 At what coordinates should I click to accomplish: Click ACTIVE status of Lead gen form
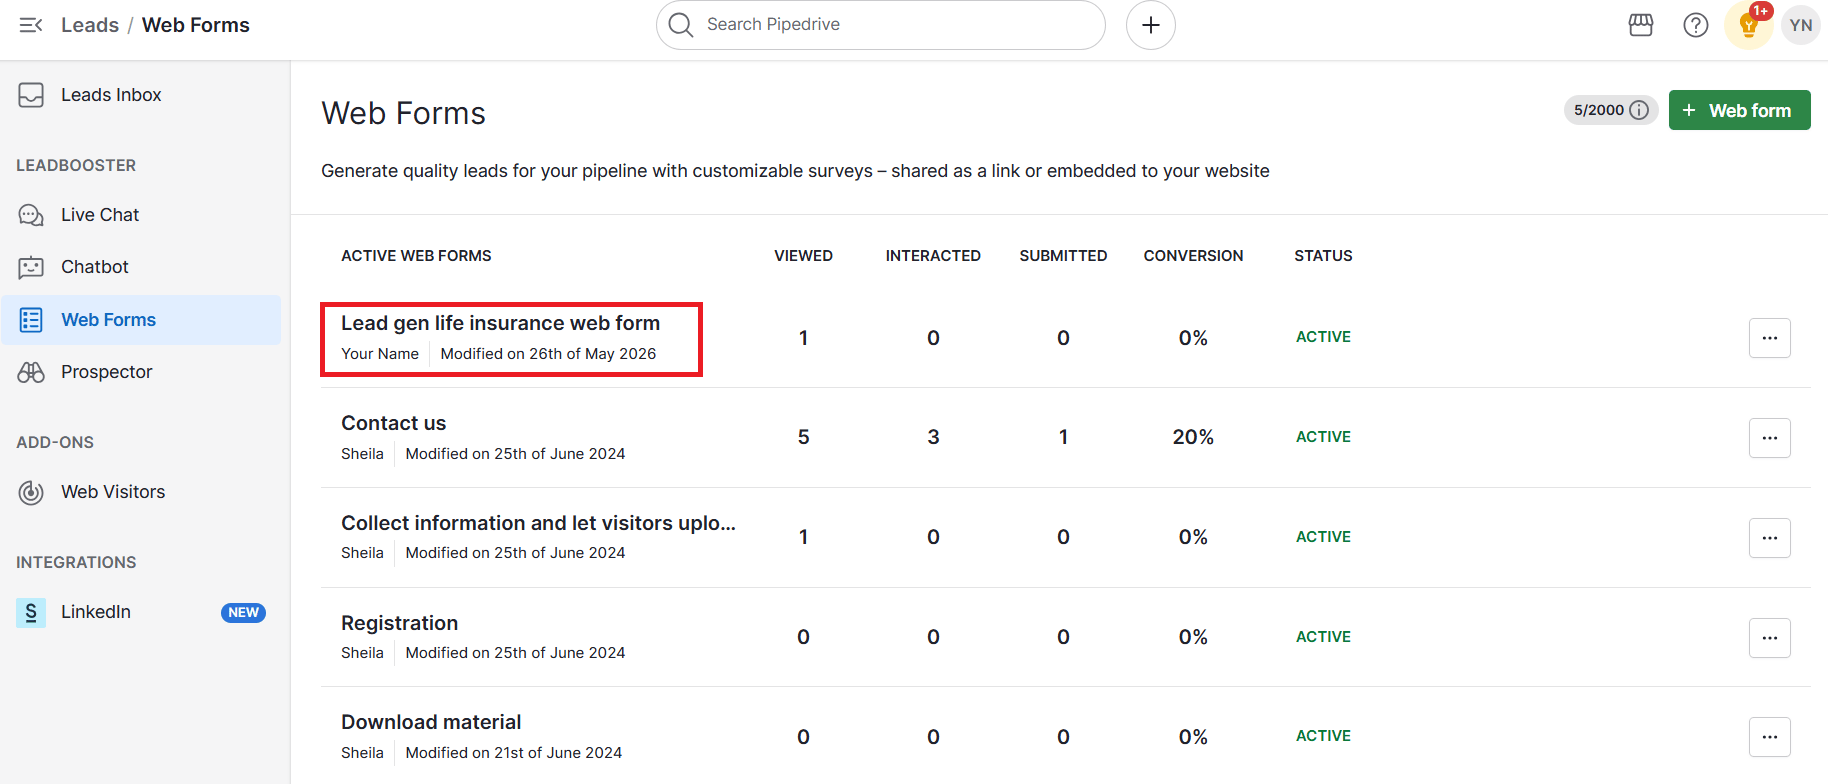1323,337
